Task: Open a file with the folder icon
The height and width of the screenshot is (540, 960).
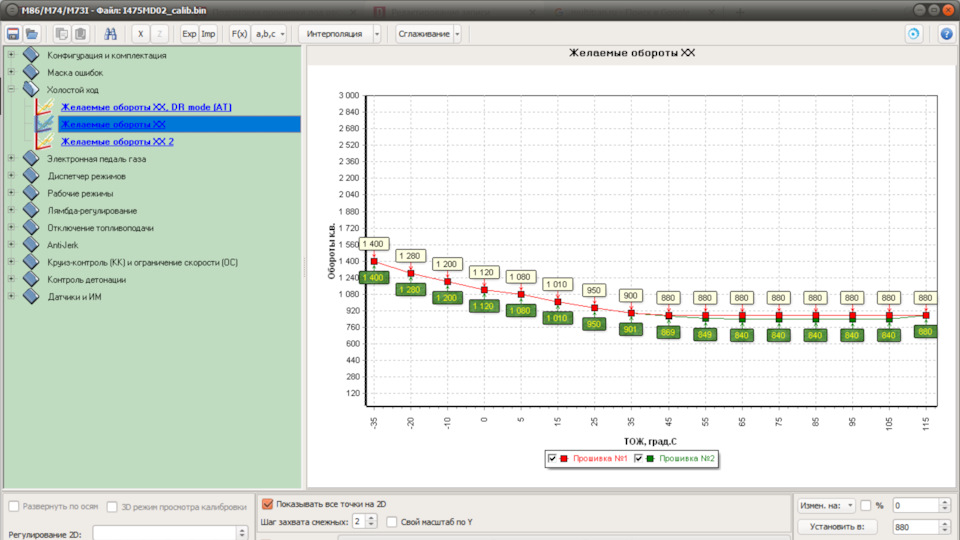Action: (32, 34)
